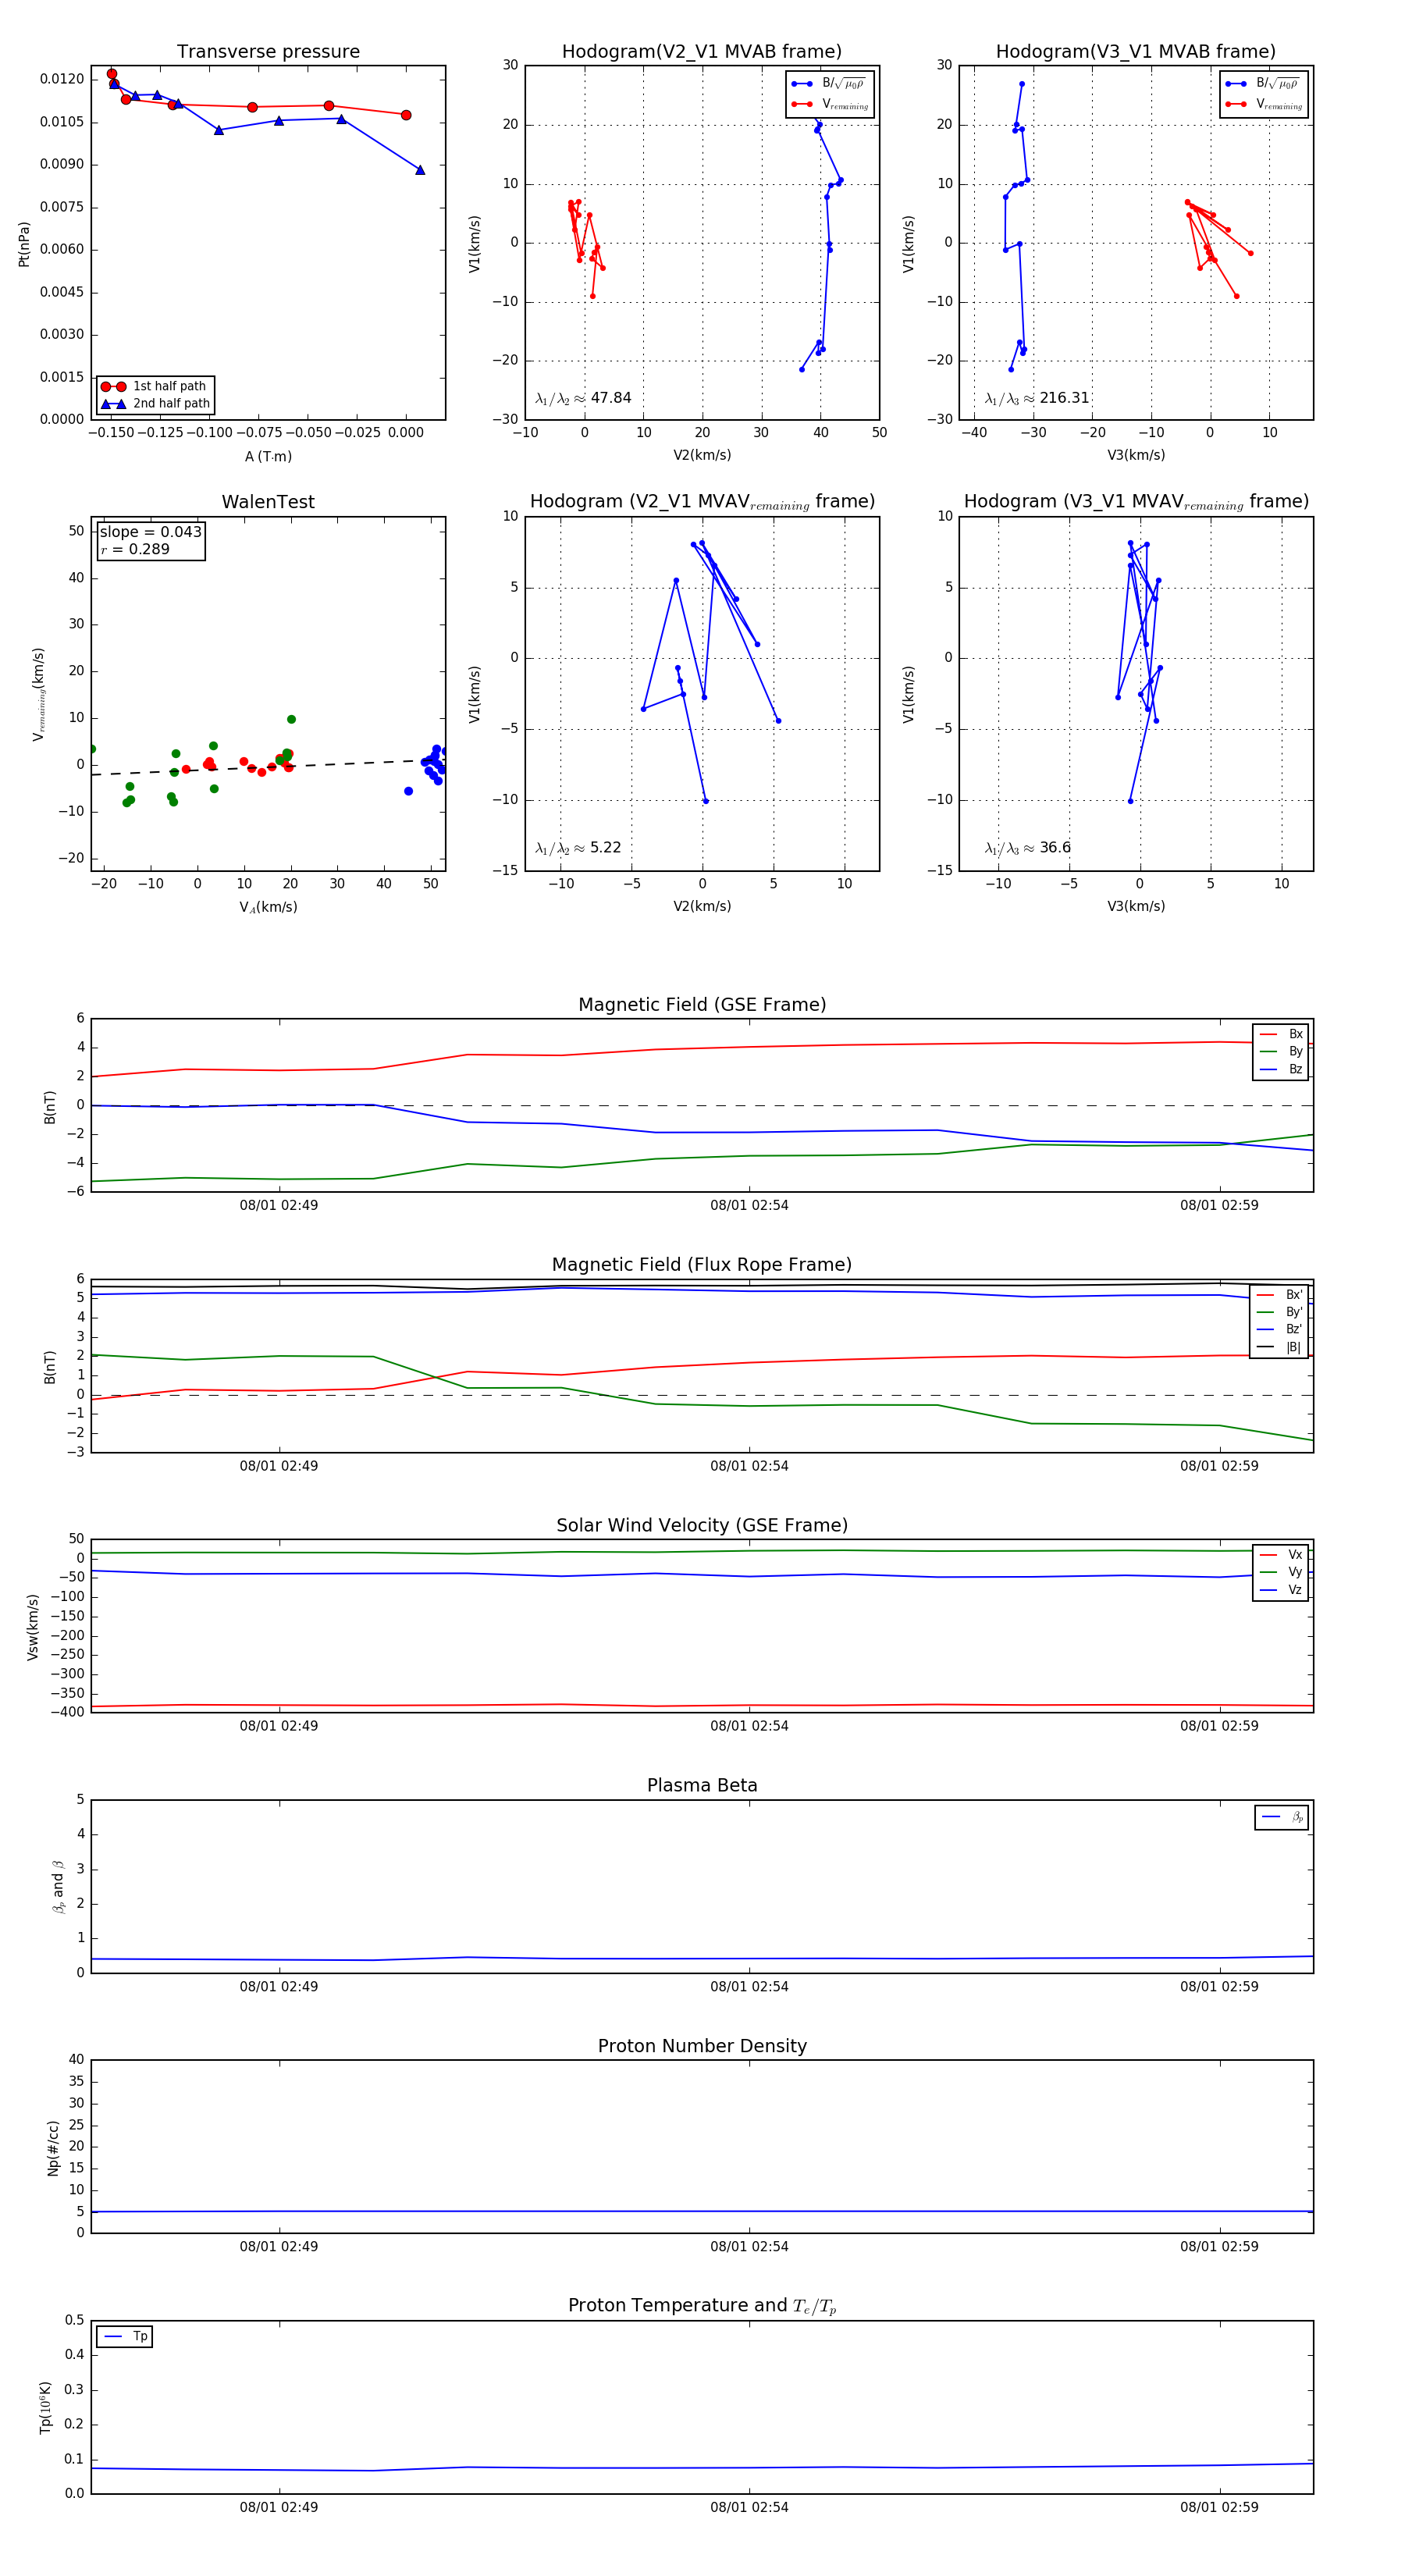Click the |B| legend entry
This screenshot has height=2576, width=1405.
coord(1279,1347)
